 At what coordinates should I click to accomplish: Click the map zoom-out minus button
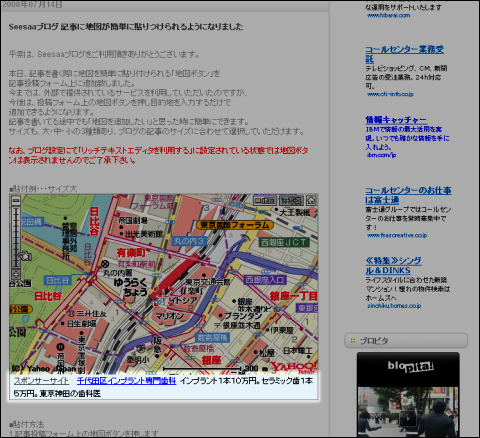(x=16, y=201)
